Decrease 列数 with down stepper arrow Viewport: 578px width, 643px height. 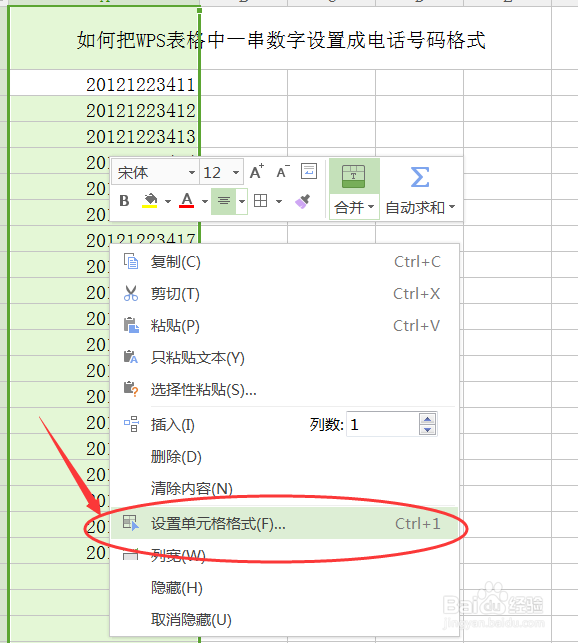click(427, 429)
